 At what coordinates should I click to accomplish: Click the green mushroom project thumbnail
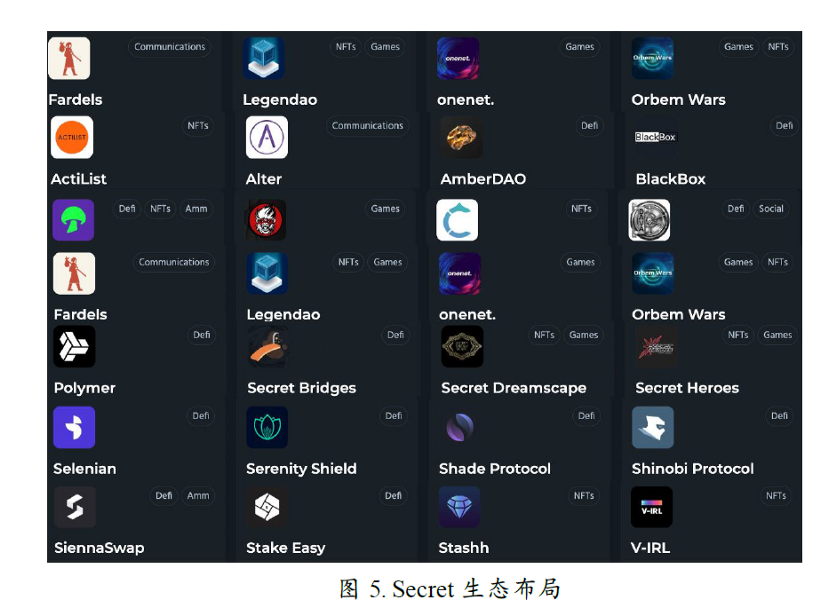[73, 220]
